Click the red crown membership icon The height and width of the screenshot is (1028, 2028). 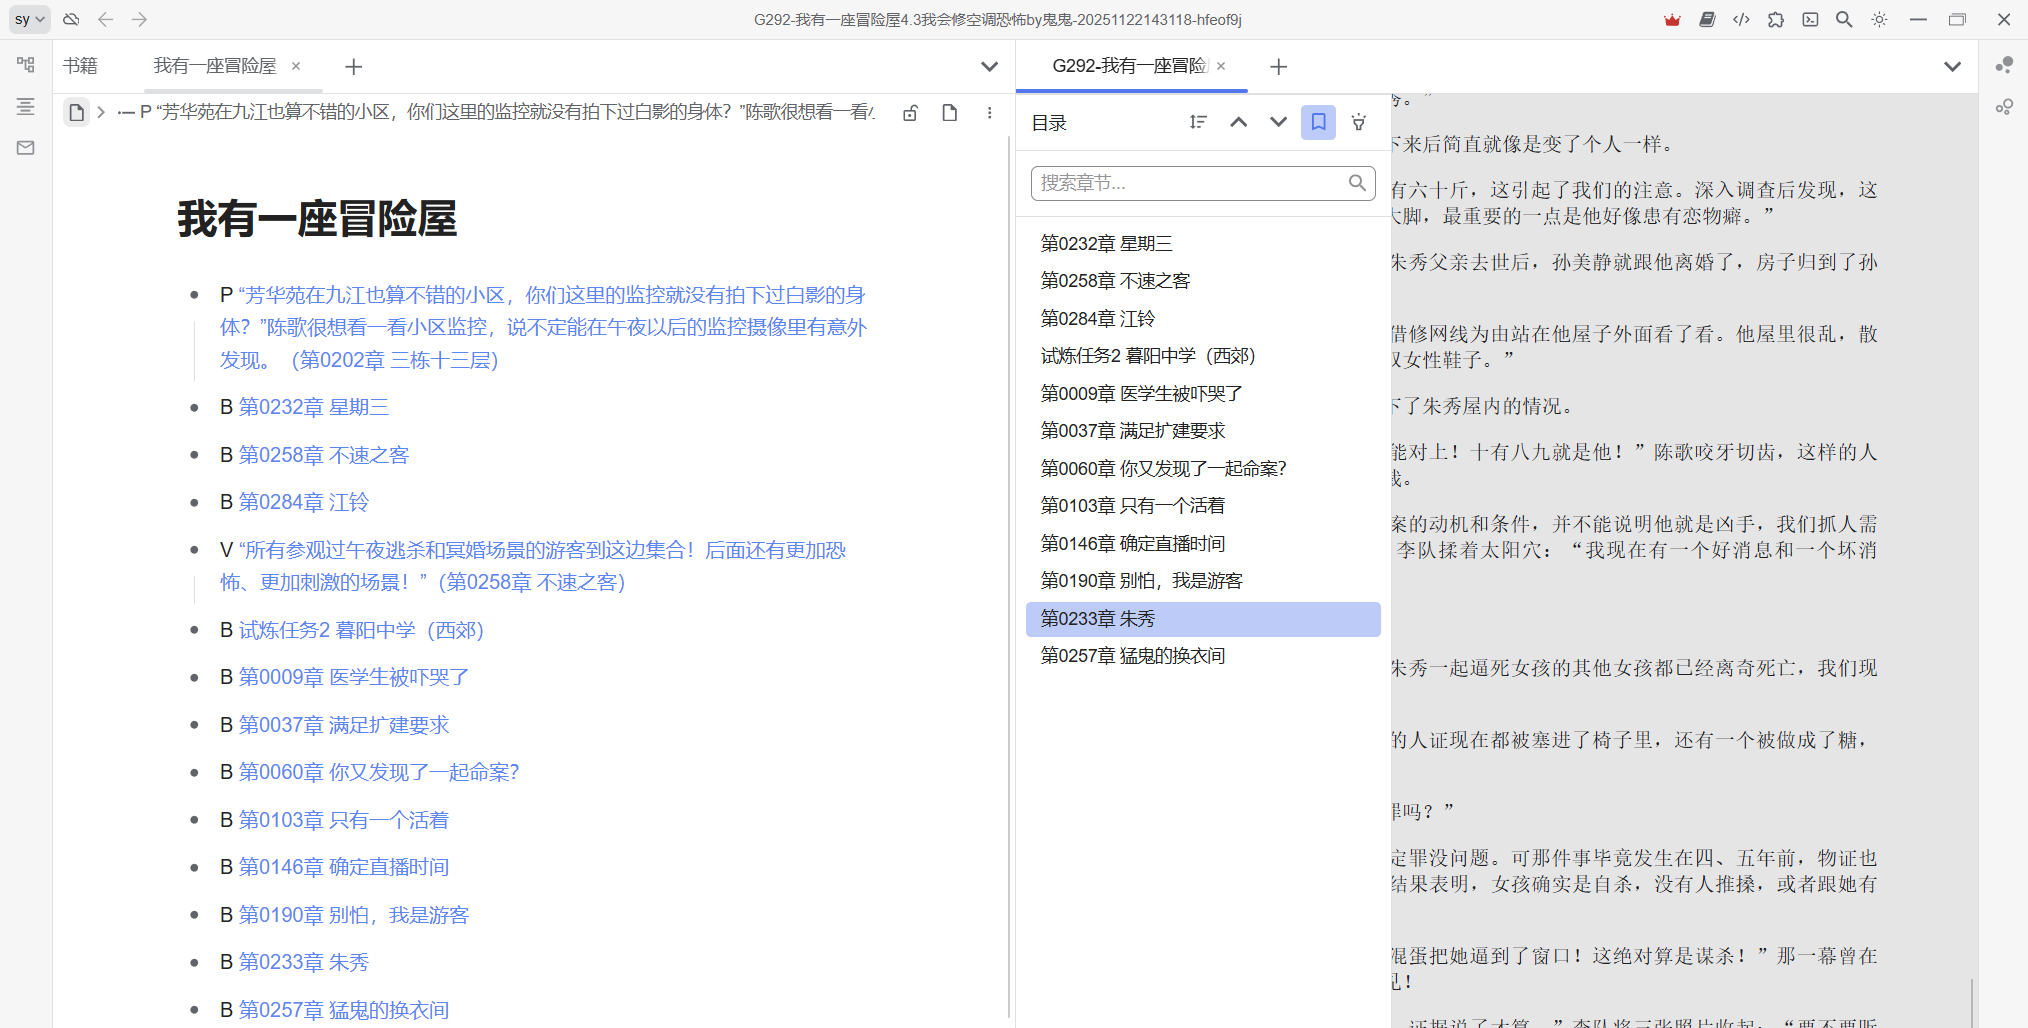pos(1672,19)
